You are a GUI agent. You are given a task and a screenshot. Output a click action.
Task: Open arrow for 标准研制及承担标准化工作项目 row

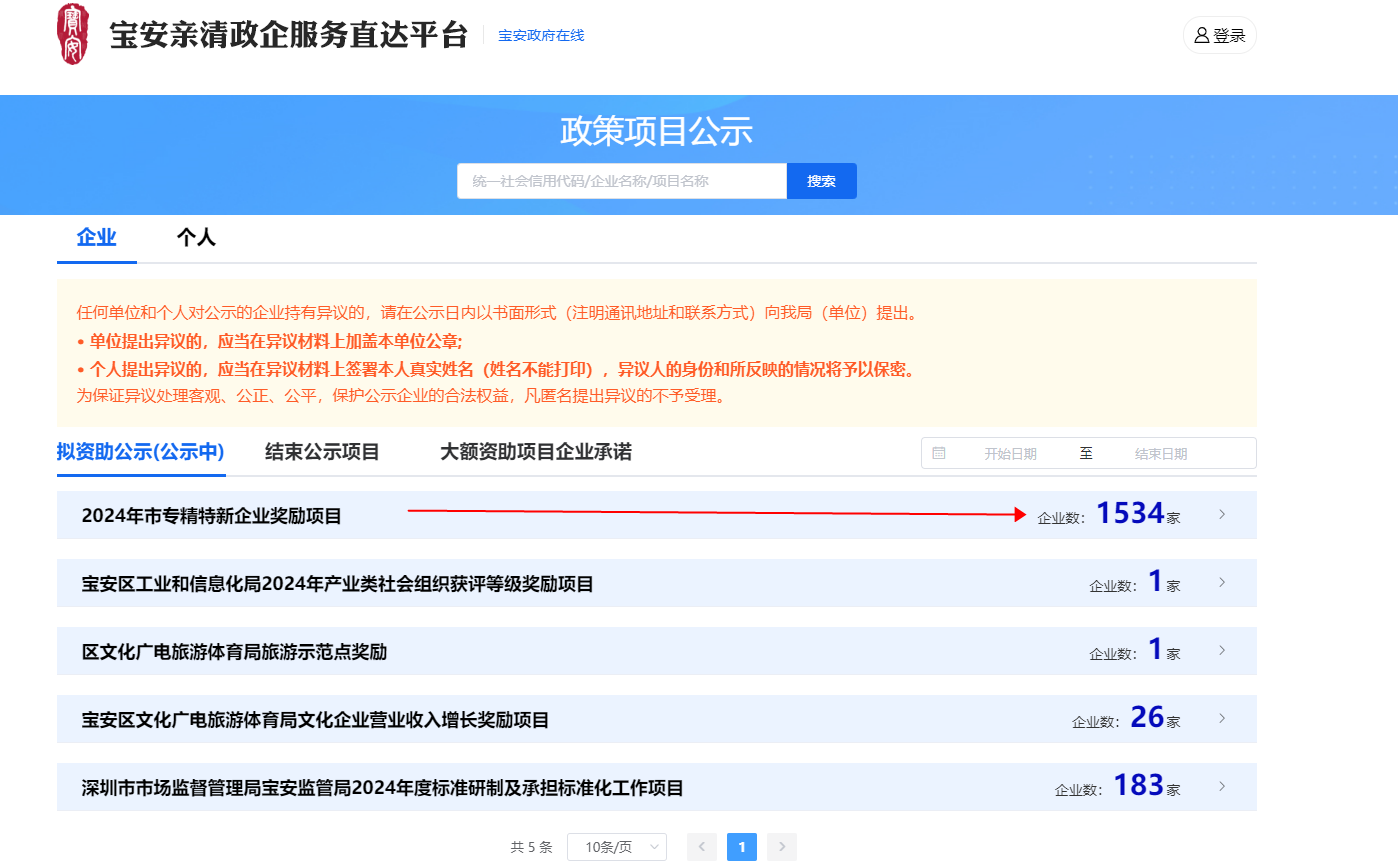pyautogui.click(x=1221, y=787)
